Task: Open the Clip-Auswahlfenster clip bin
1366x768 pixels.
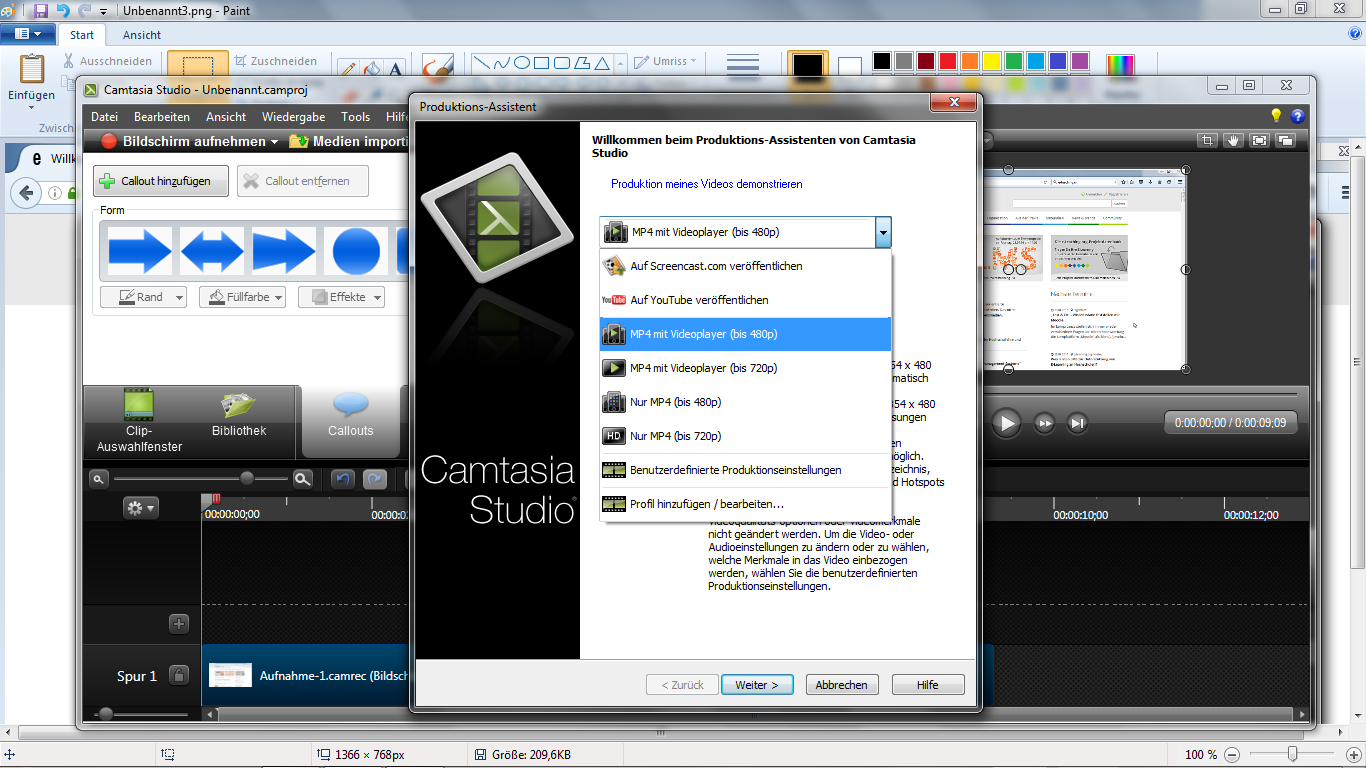Action: tap(139, 421)
